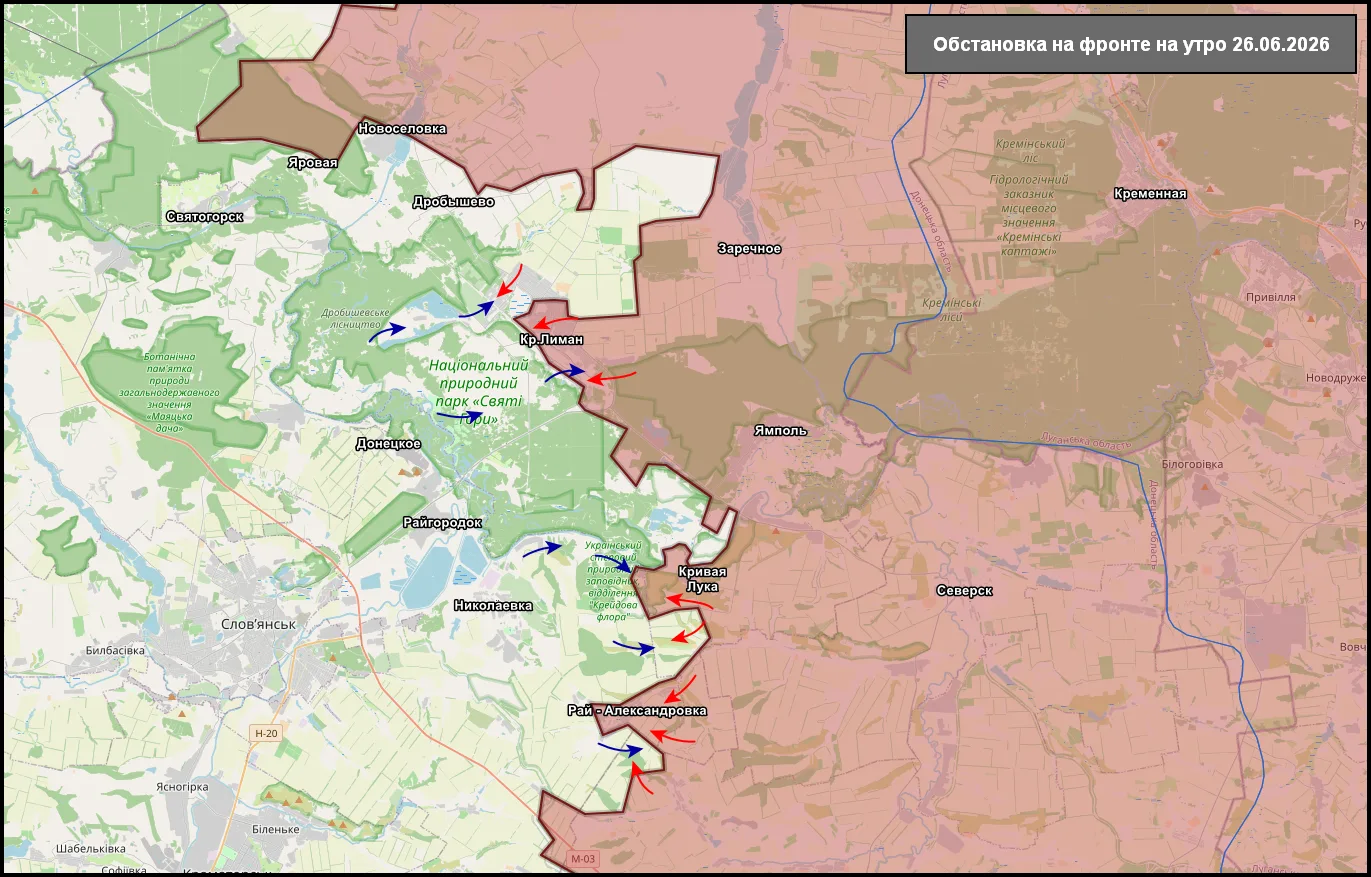
Task: Select the Кр.Лиман label
Action: pos(551,340)
